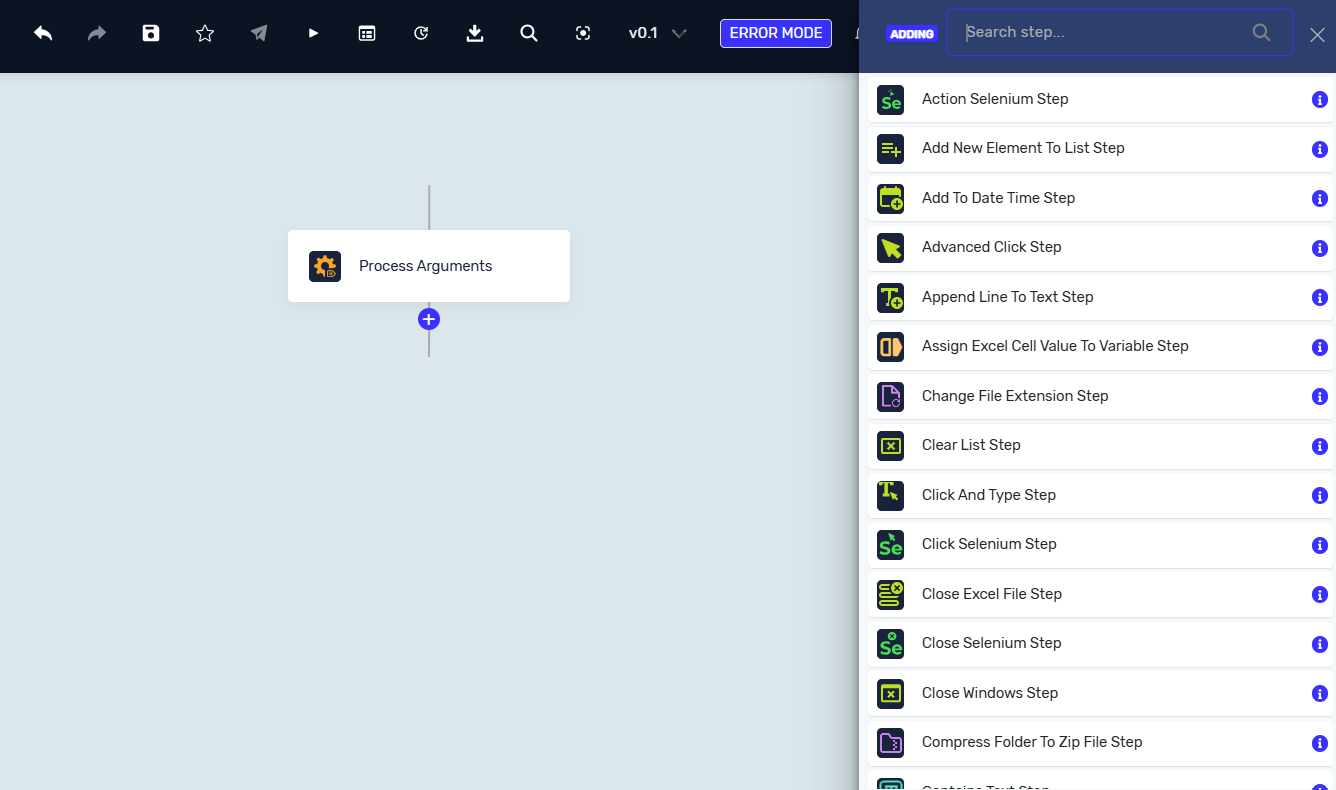Click the redo arrow in the toolbar
The image size is (1336, 790).
(x=97, y=33)
